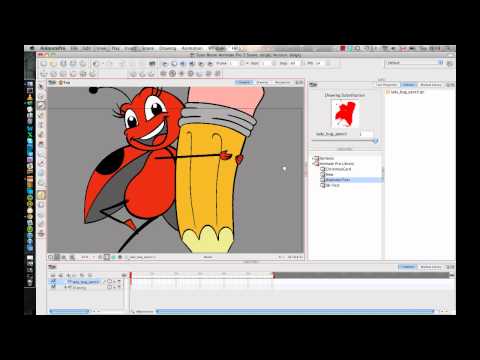Open the Edit menu

[86, 48]
